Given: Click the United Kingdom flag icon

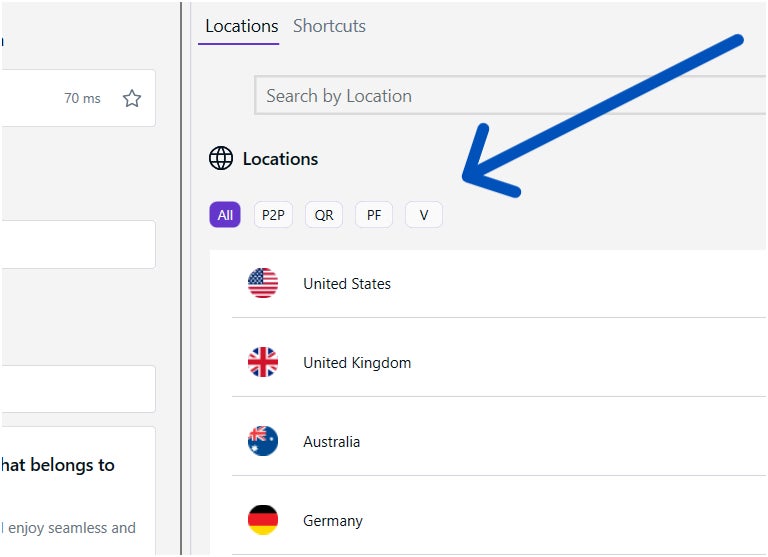Looking at the screenshot, I should (x=263, y=362).
